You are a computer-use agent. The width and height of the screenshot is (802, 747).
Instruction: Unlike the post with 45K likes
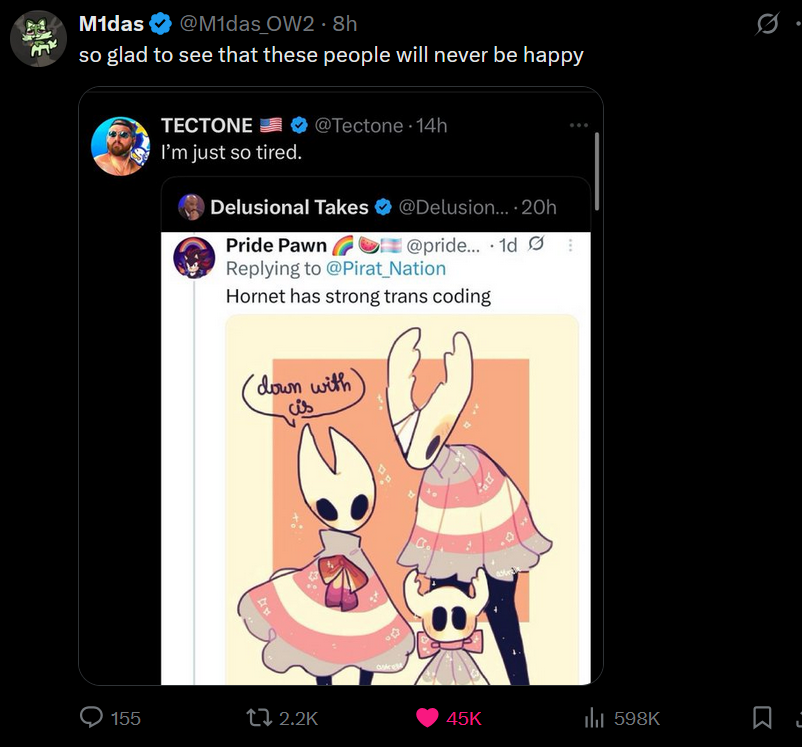click(428, 717)
